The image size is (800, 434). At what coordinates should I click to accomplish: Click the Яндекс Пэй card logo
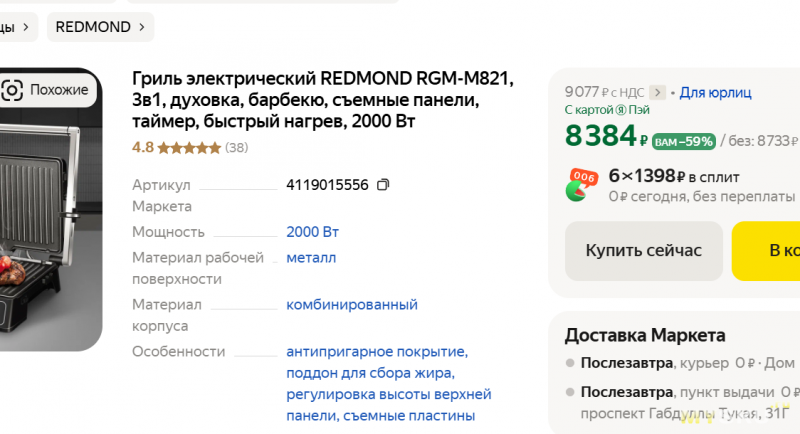621,110
